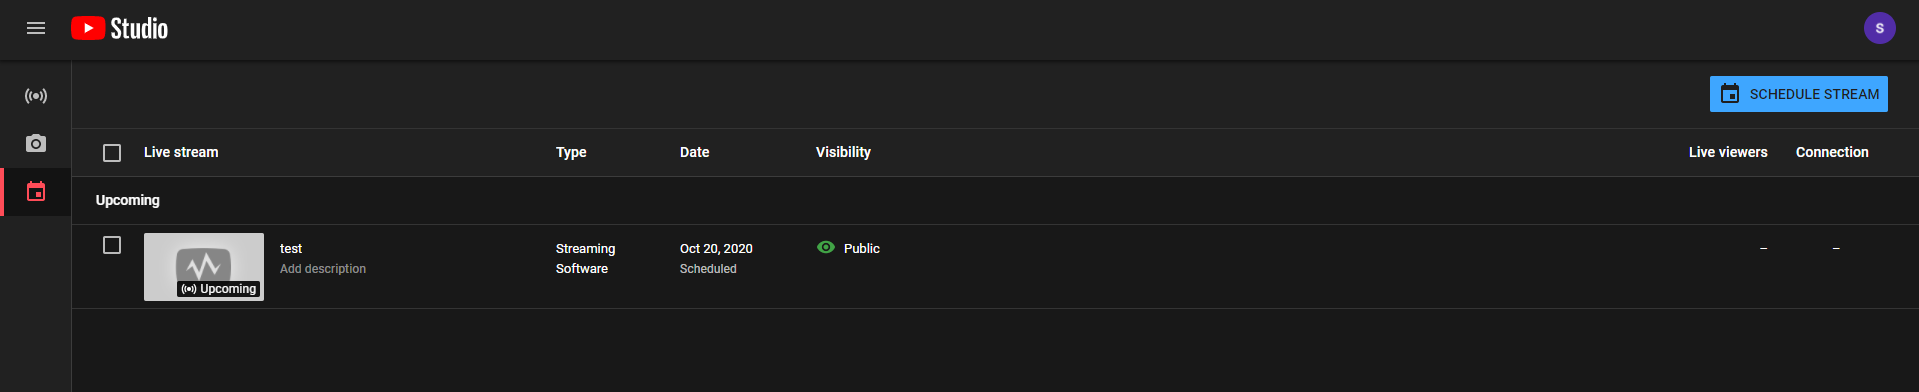Click the Date column header
Screen dimensions: 1919x392
click(x=694, y=152)
